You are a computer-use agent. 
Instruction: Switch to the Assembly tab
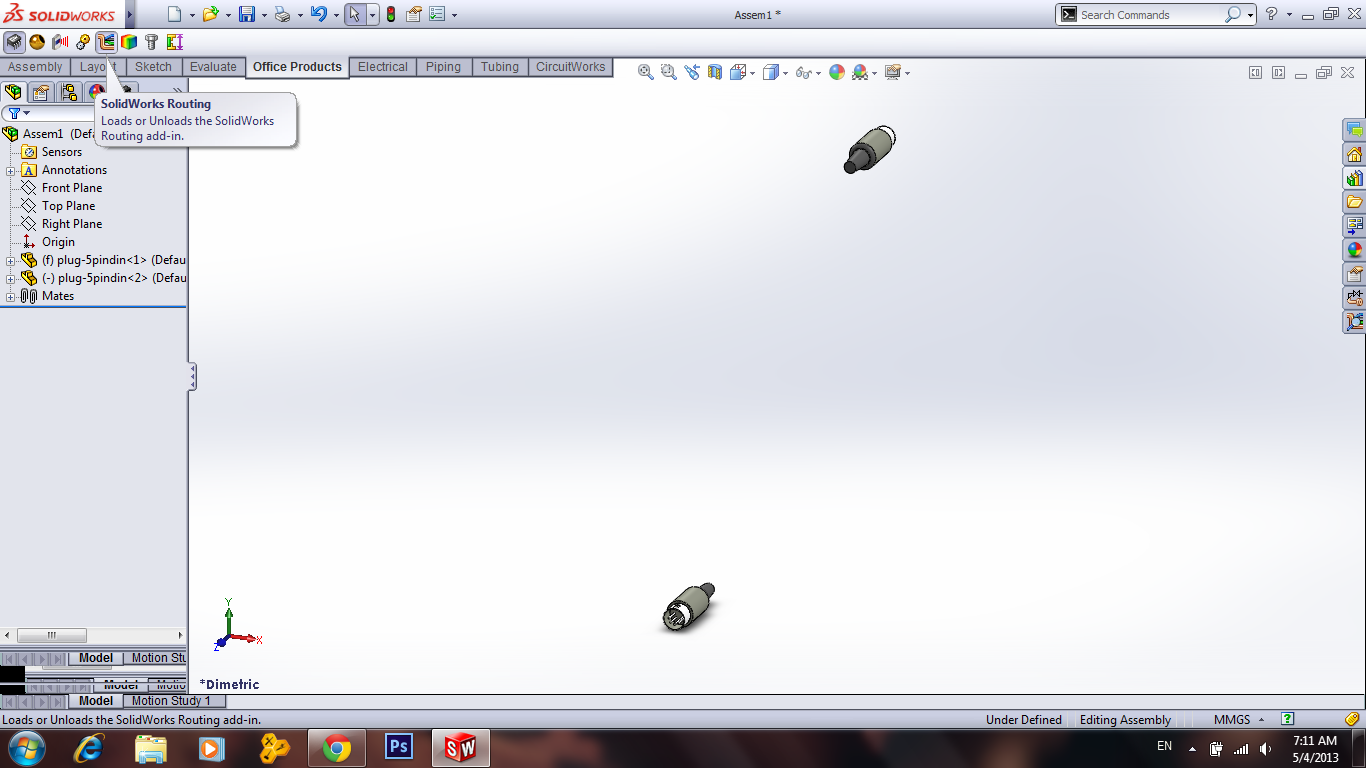click(35, 67)
